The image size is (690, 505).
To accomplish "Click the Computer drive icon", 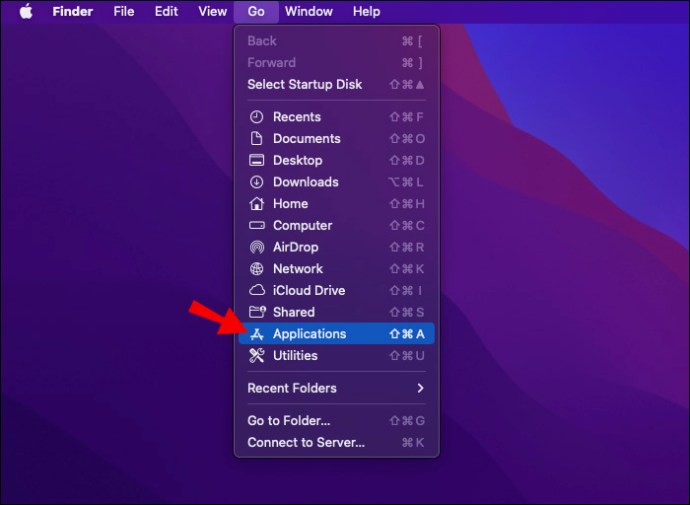I will [x=257, y=225].
